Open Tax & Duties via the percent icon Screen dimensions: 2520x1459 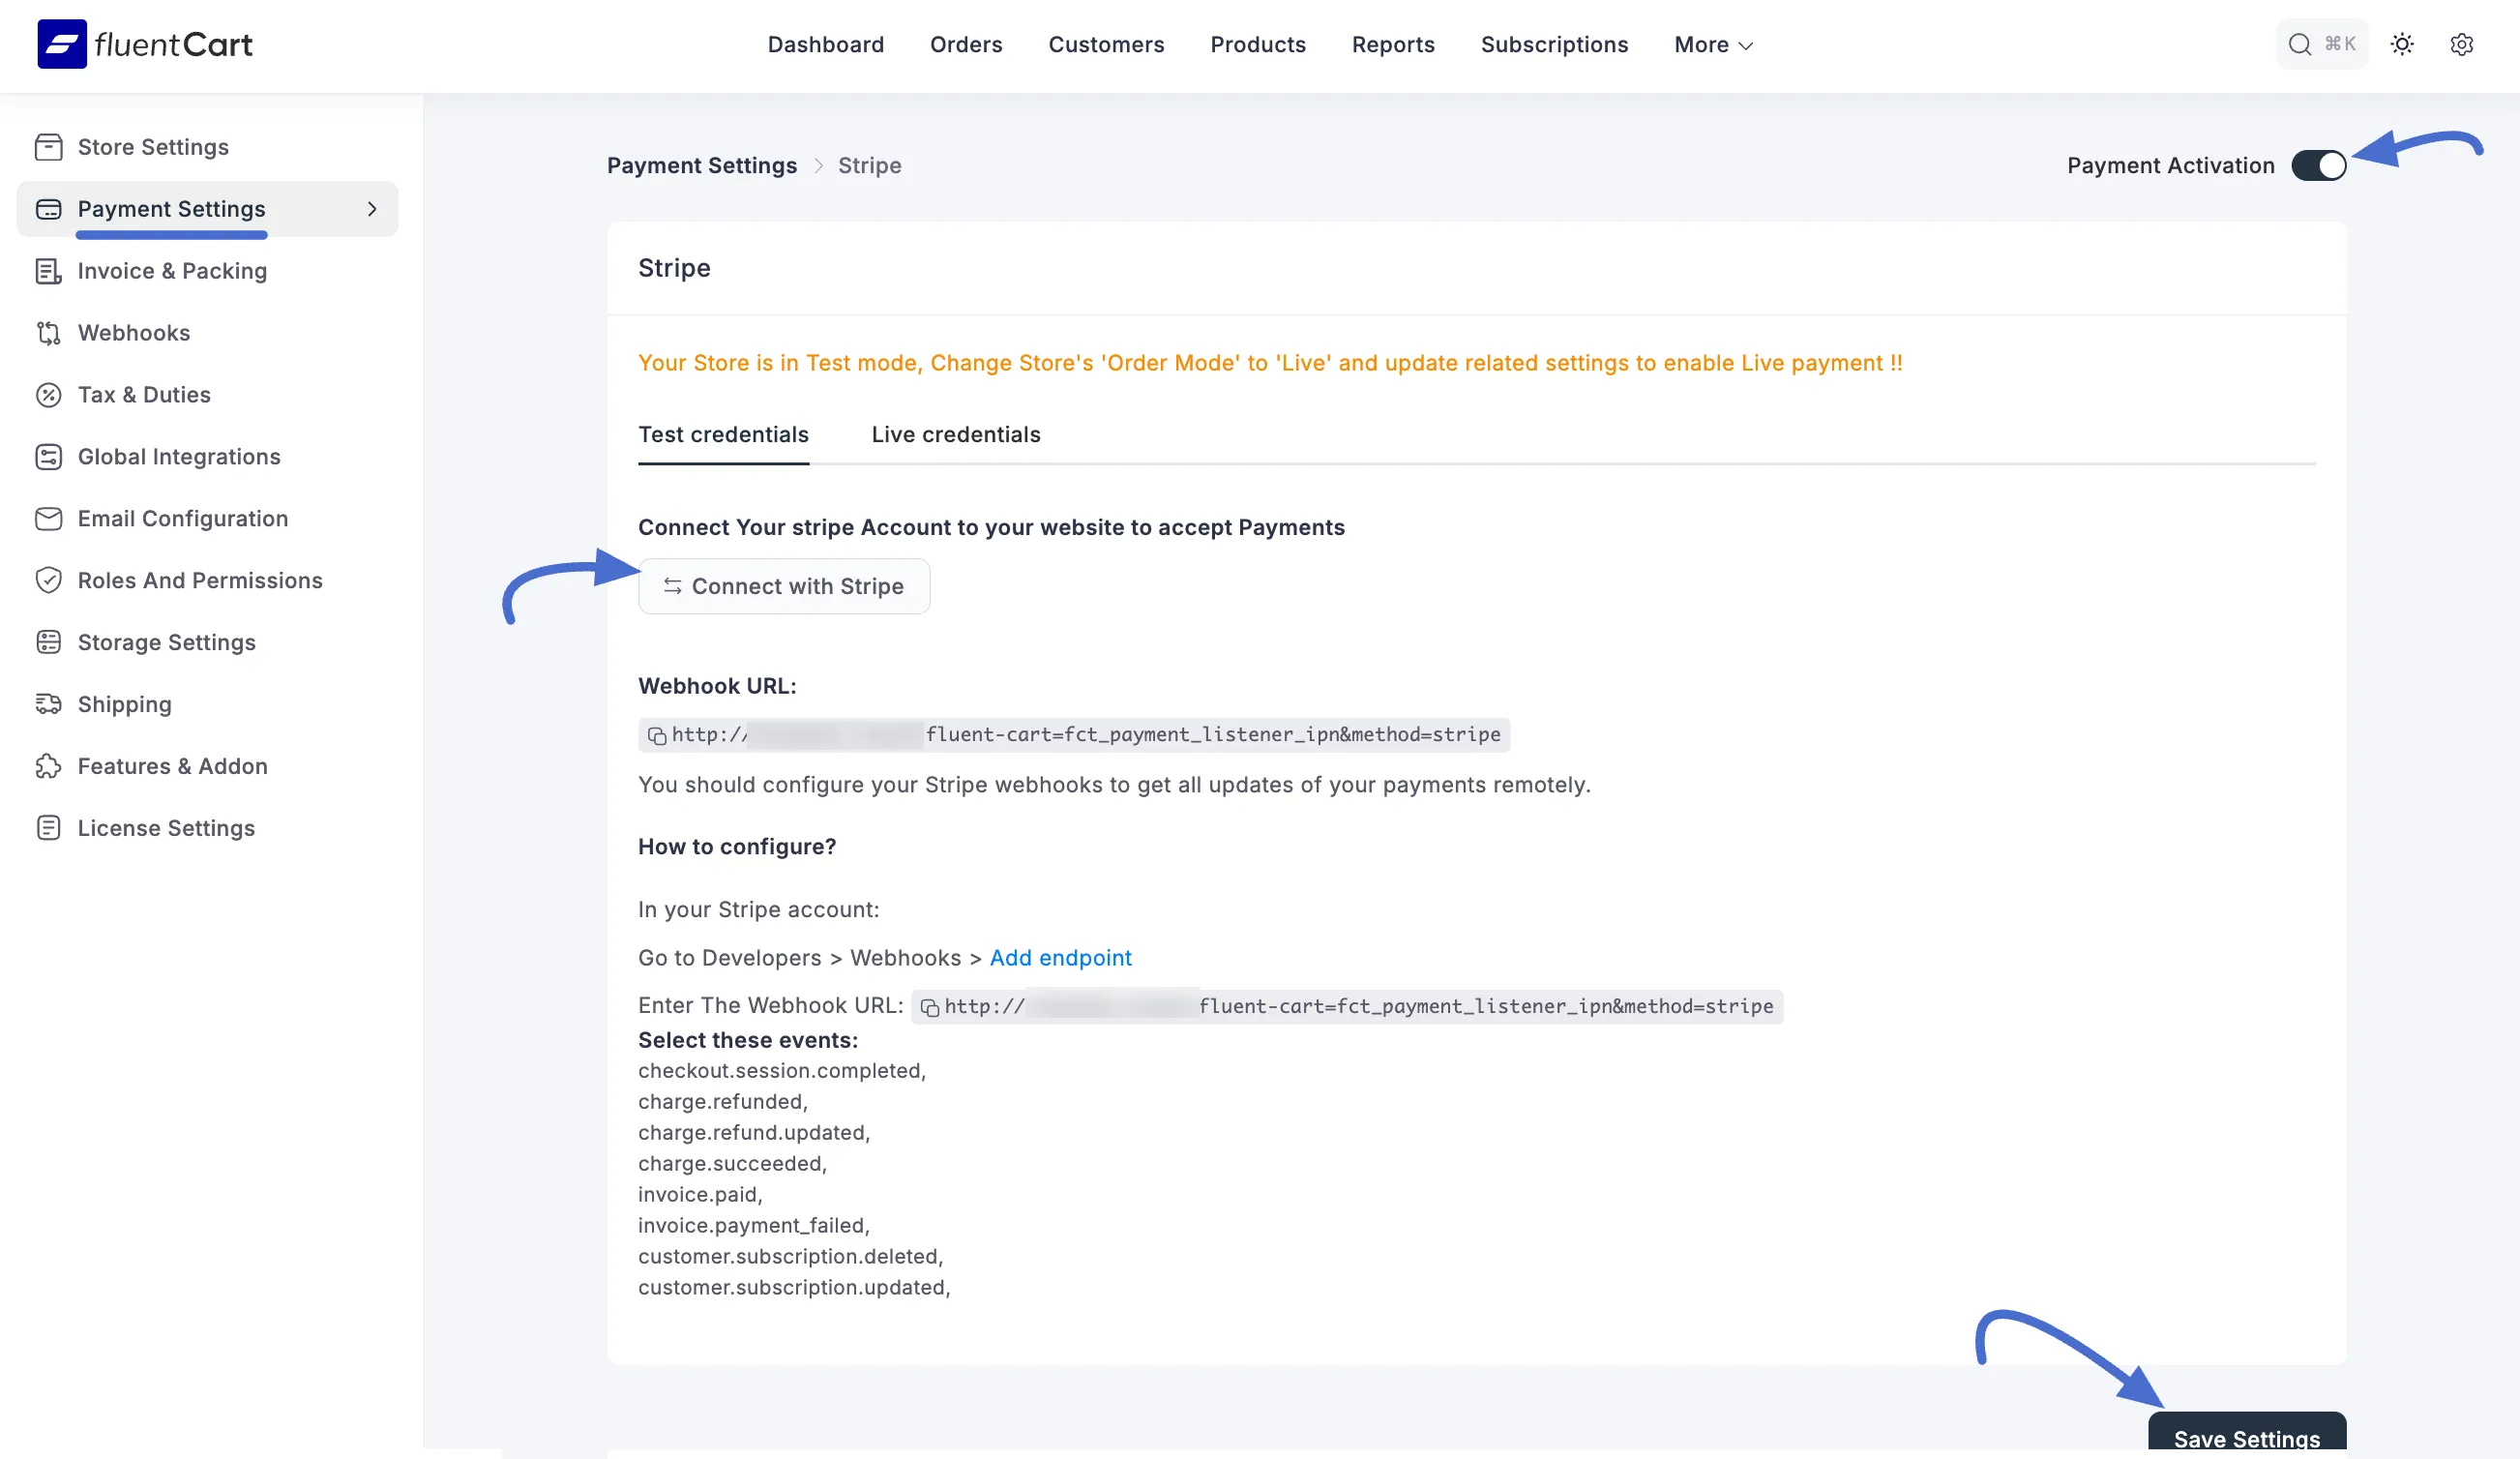pyautogui.click(x=49, y=395)
